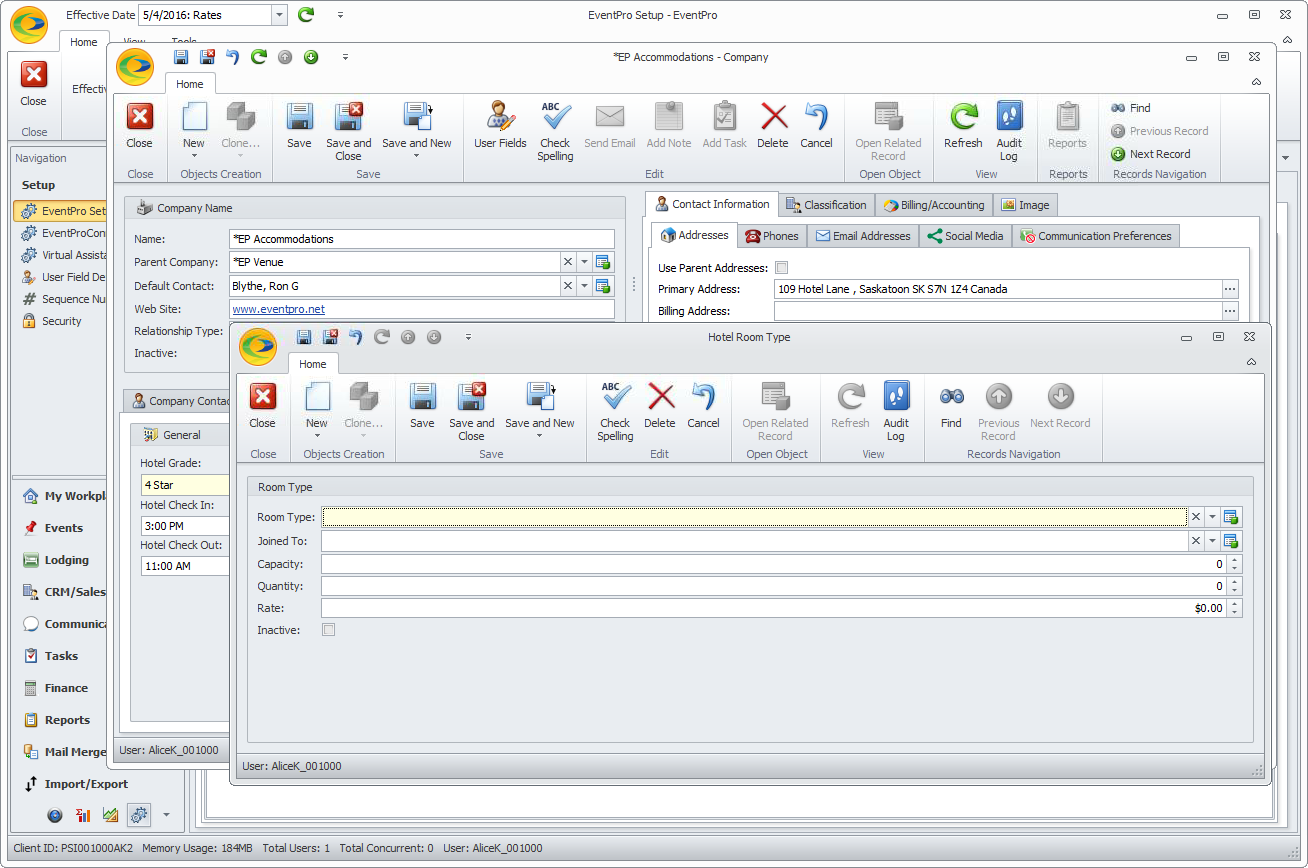Click the Hotel Grade 4 Star field
This screenshot has width=1308, height=868.
pos(185,485)
